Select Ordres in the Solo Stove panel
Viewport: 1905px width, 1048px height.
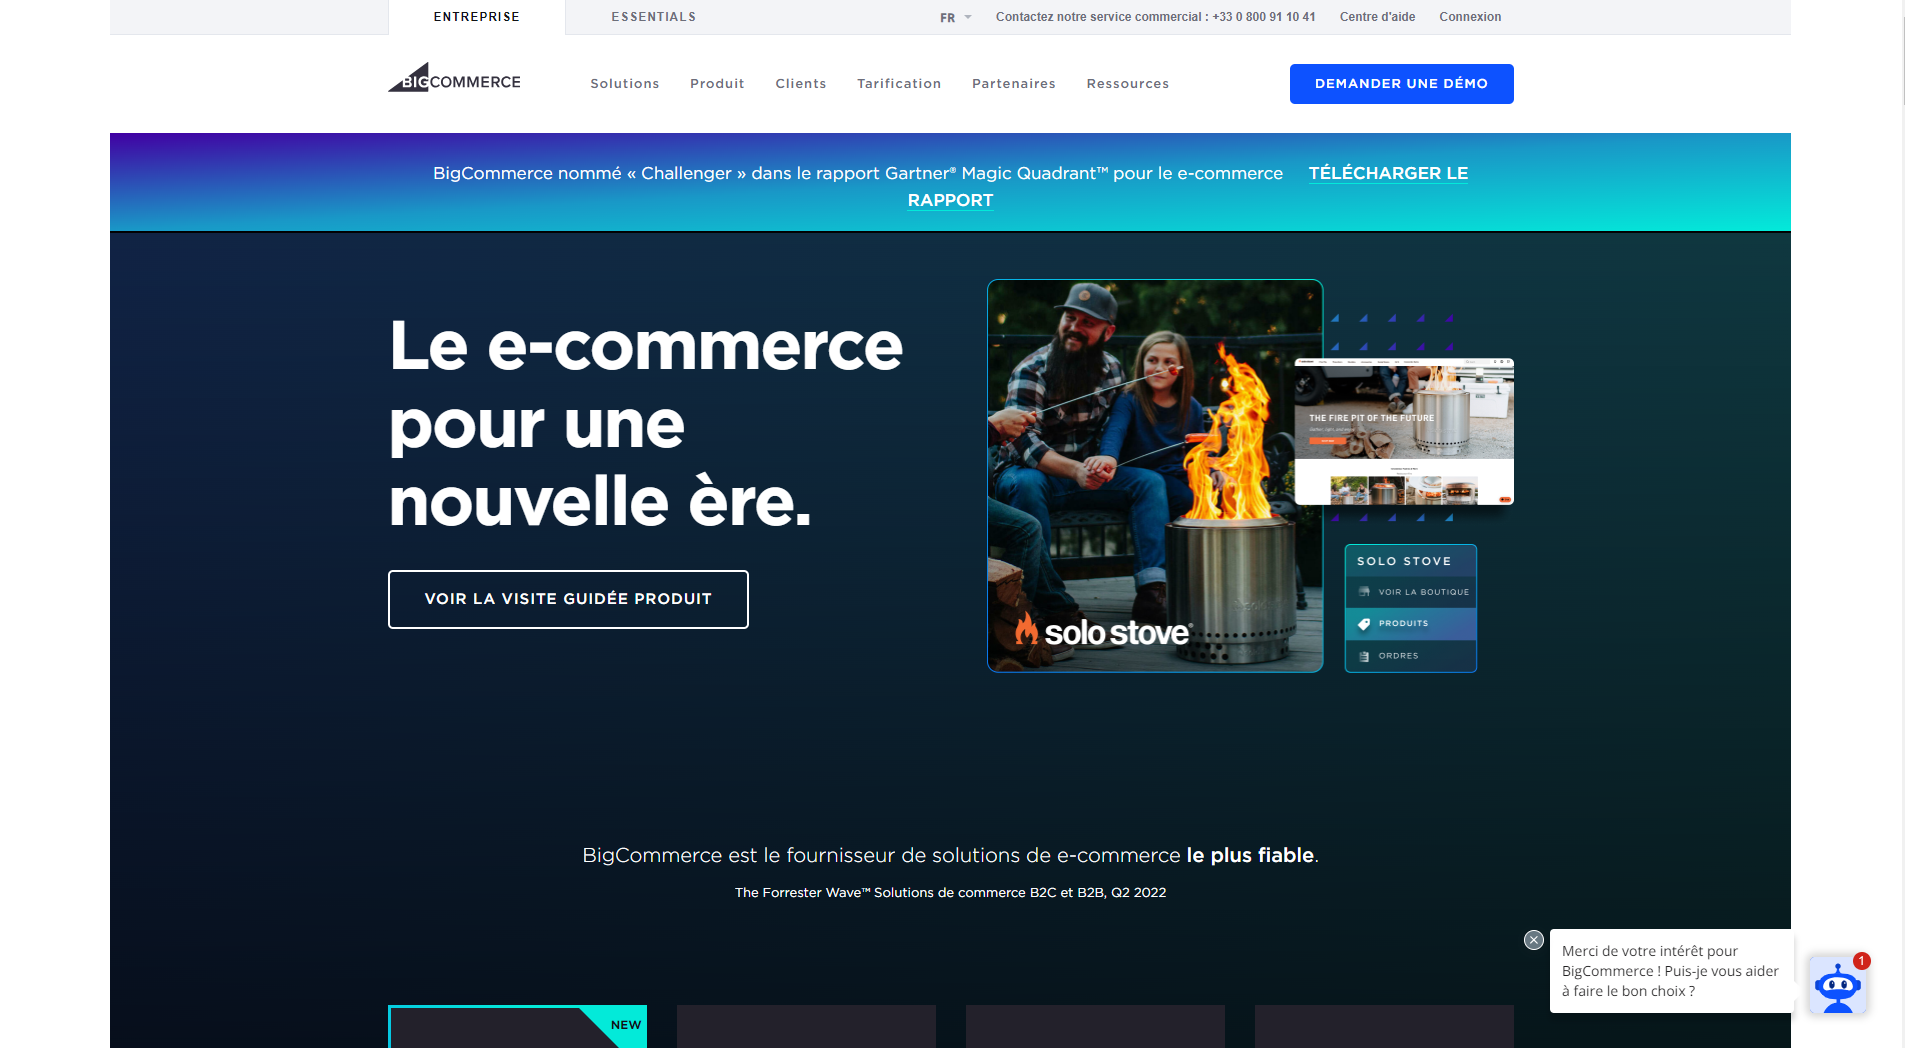coord(1411,656)
